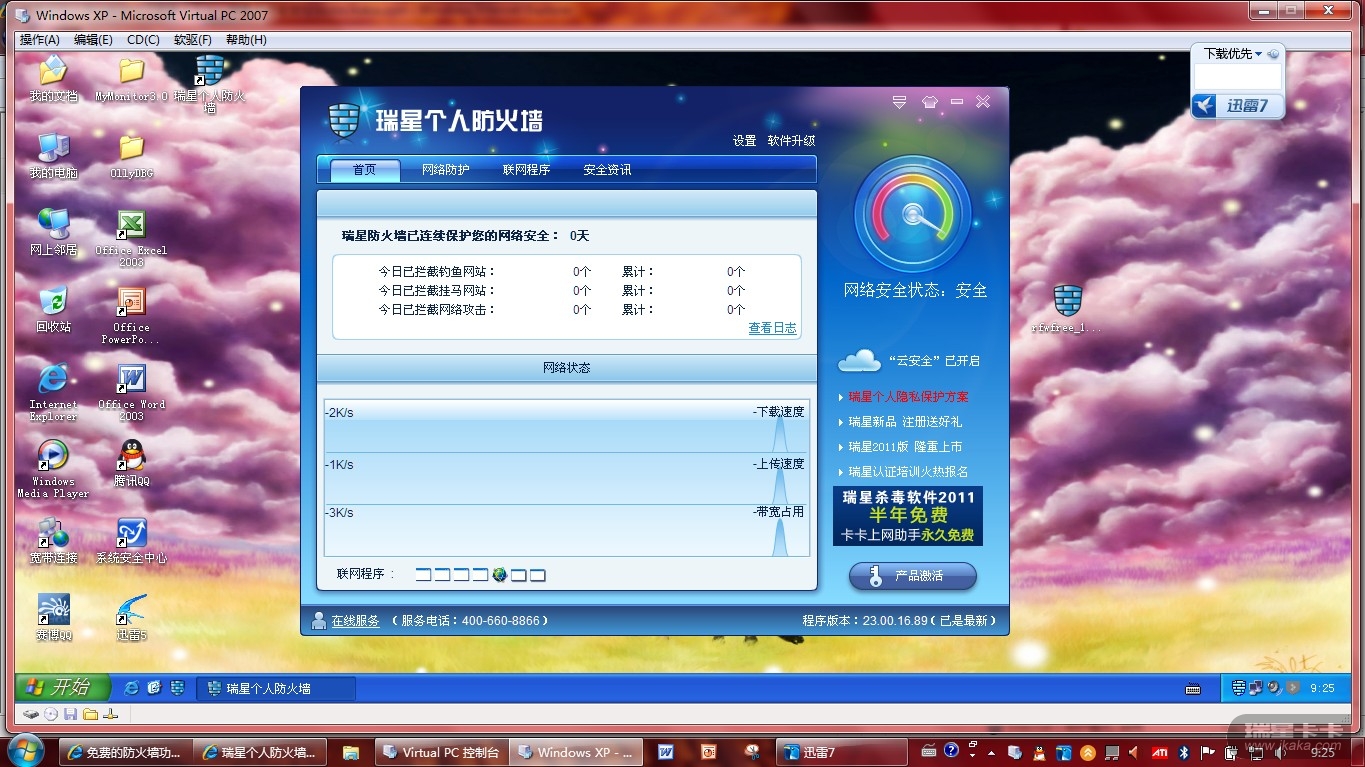Switch to 免费的防火墙功... IE taskbar button

pyautogui.click(x=125, y=753)
